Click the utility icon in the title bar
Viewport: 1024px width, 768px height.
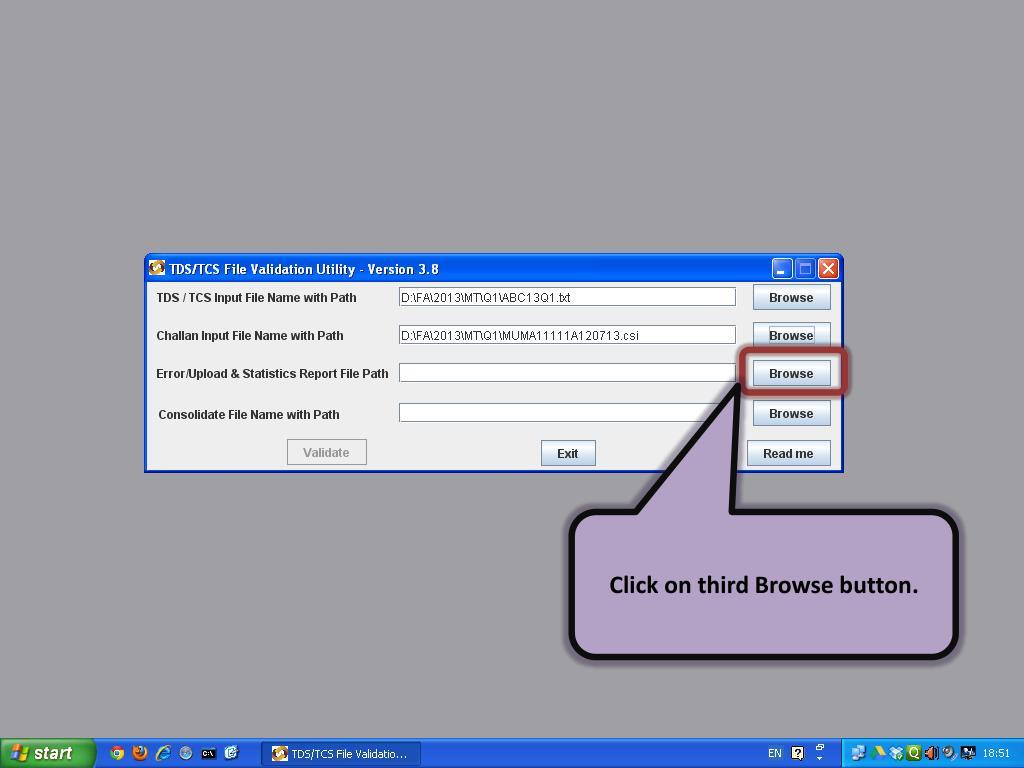pyautogui.click(x=157, y=268)
